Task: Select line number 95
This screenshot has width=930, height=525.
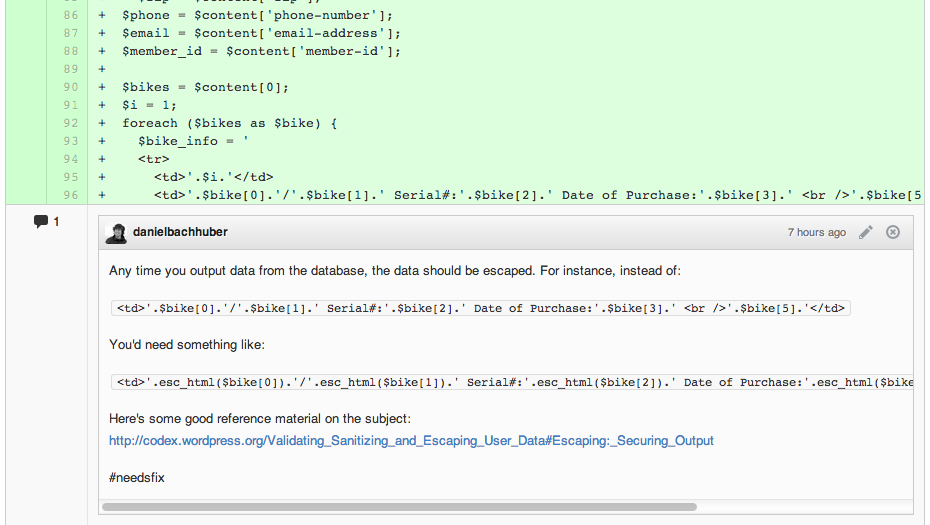Action: [71, 177]
